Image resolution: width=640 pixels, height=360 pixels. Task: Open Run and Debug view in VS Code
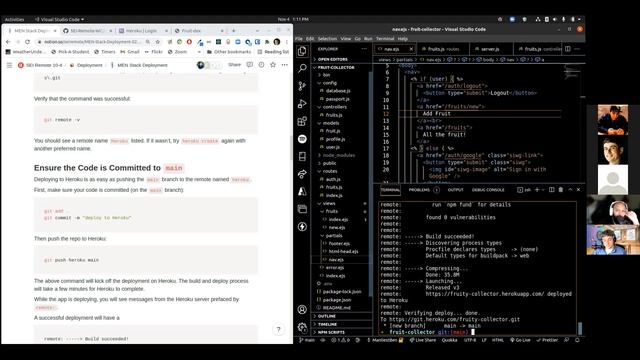tap(302, 104)
